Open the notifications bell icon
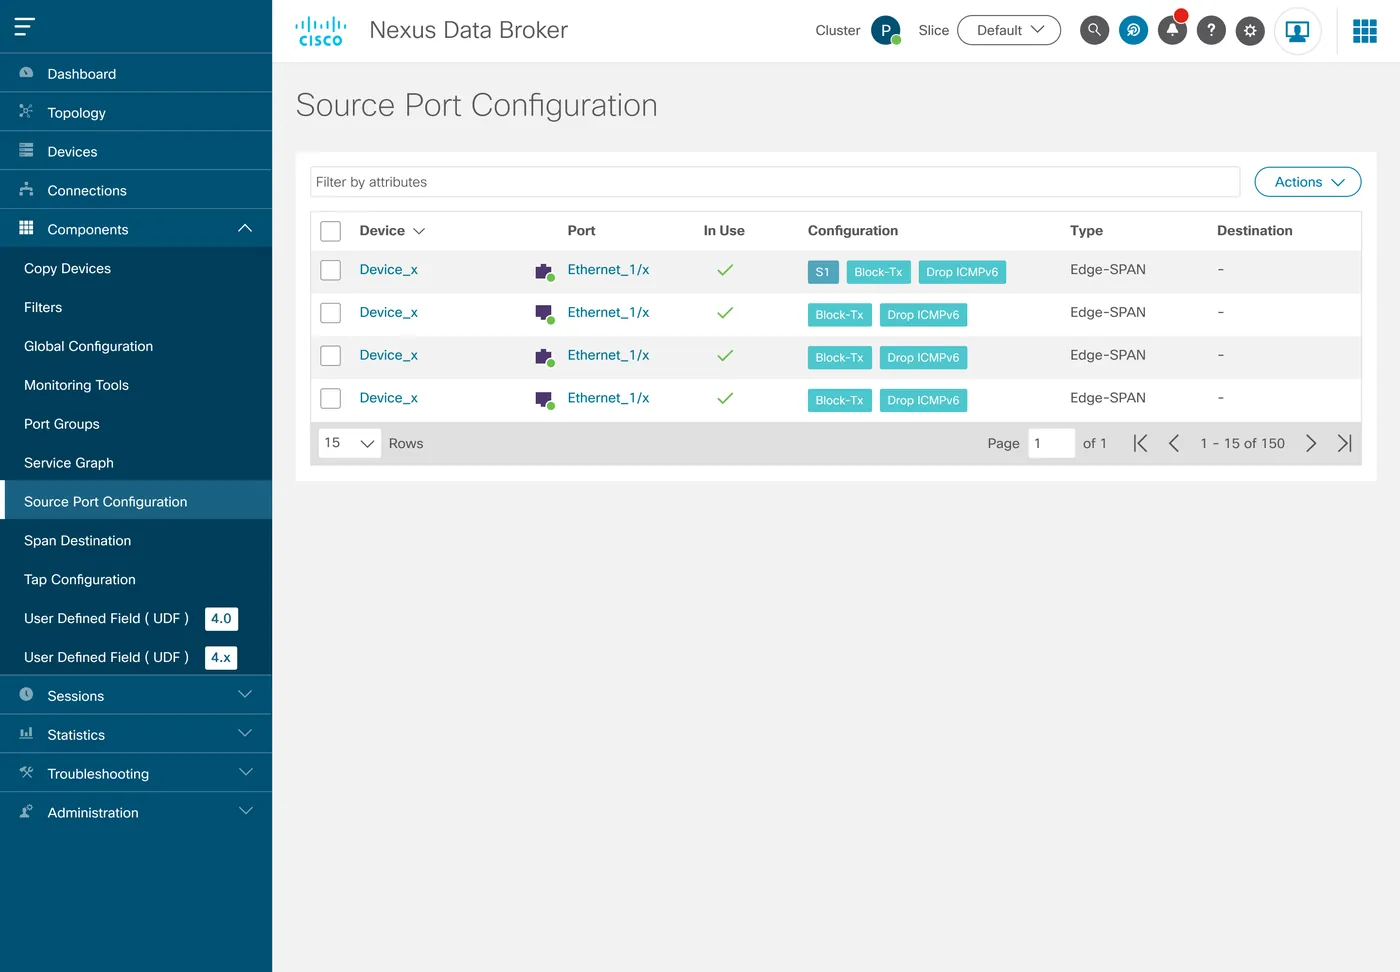Screen dimensions: 1400x972 (x=1172, y=30)
